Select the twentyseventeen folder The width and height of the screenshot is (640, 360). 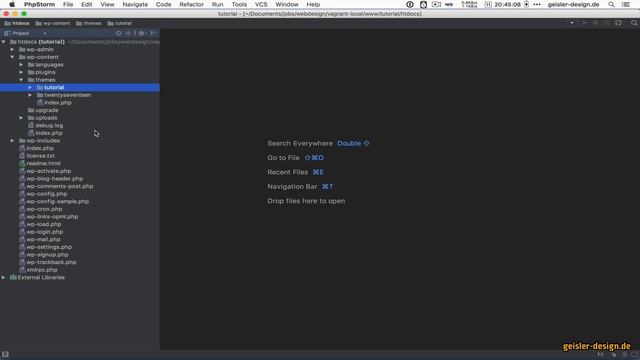click(67, 95)
